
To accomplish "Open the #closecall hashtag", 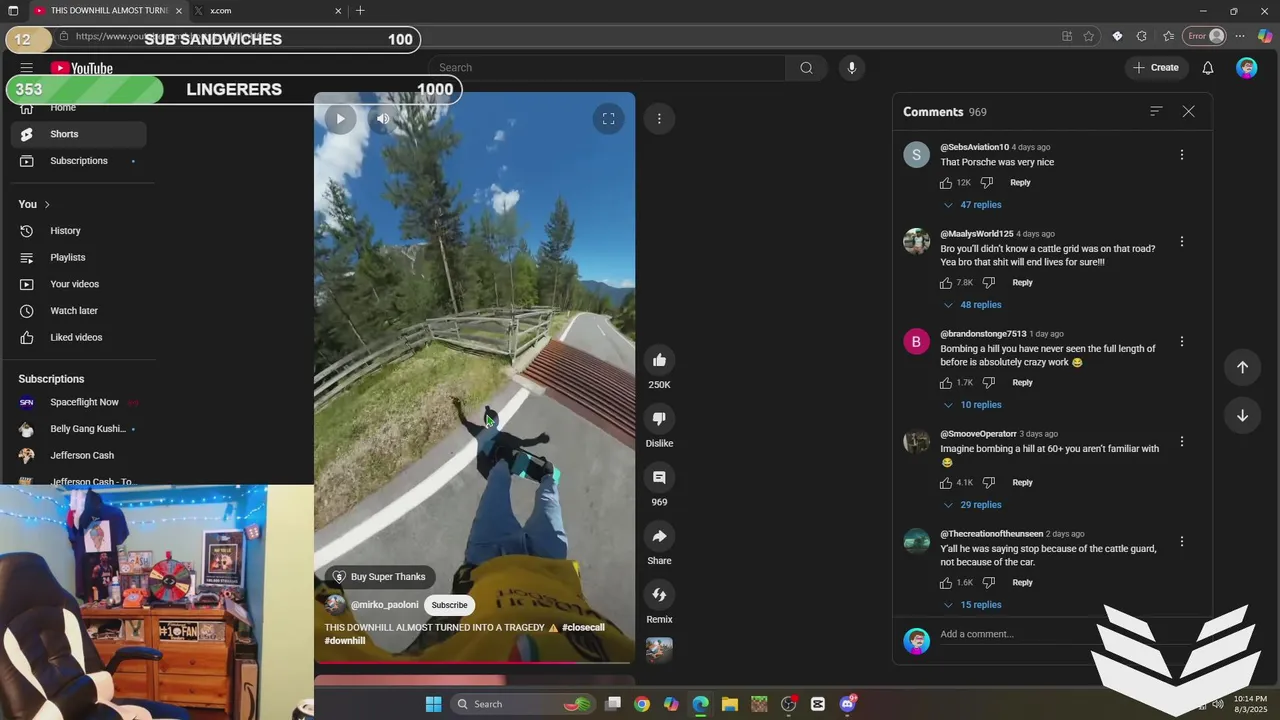I will point(583,628).
